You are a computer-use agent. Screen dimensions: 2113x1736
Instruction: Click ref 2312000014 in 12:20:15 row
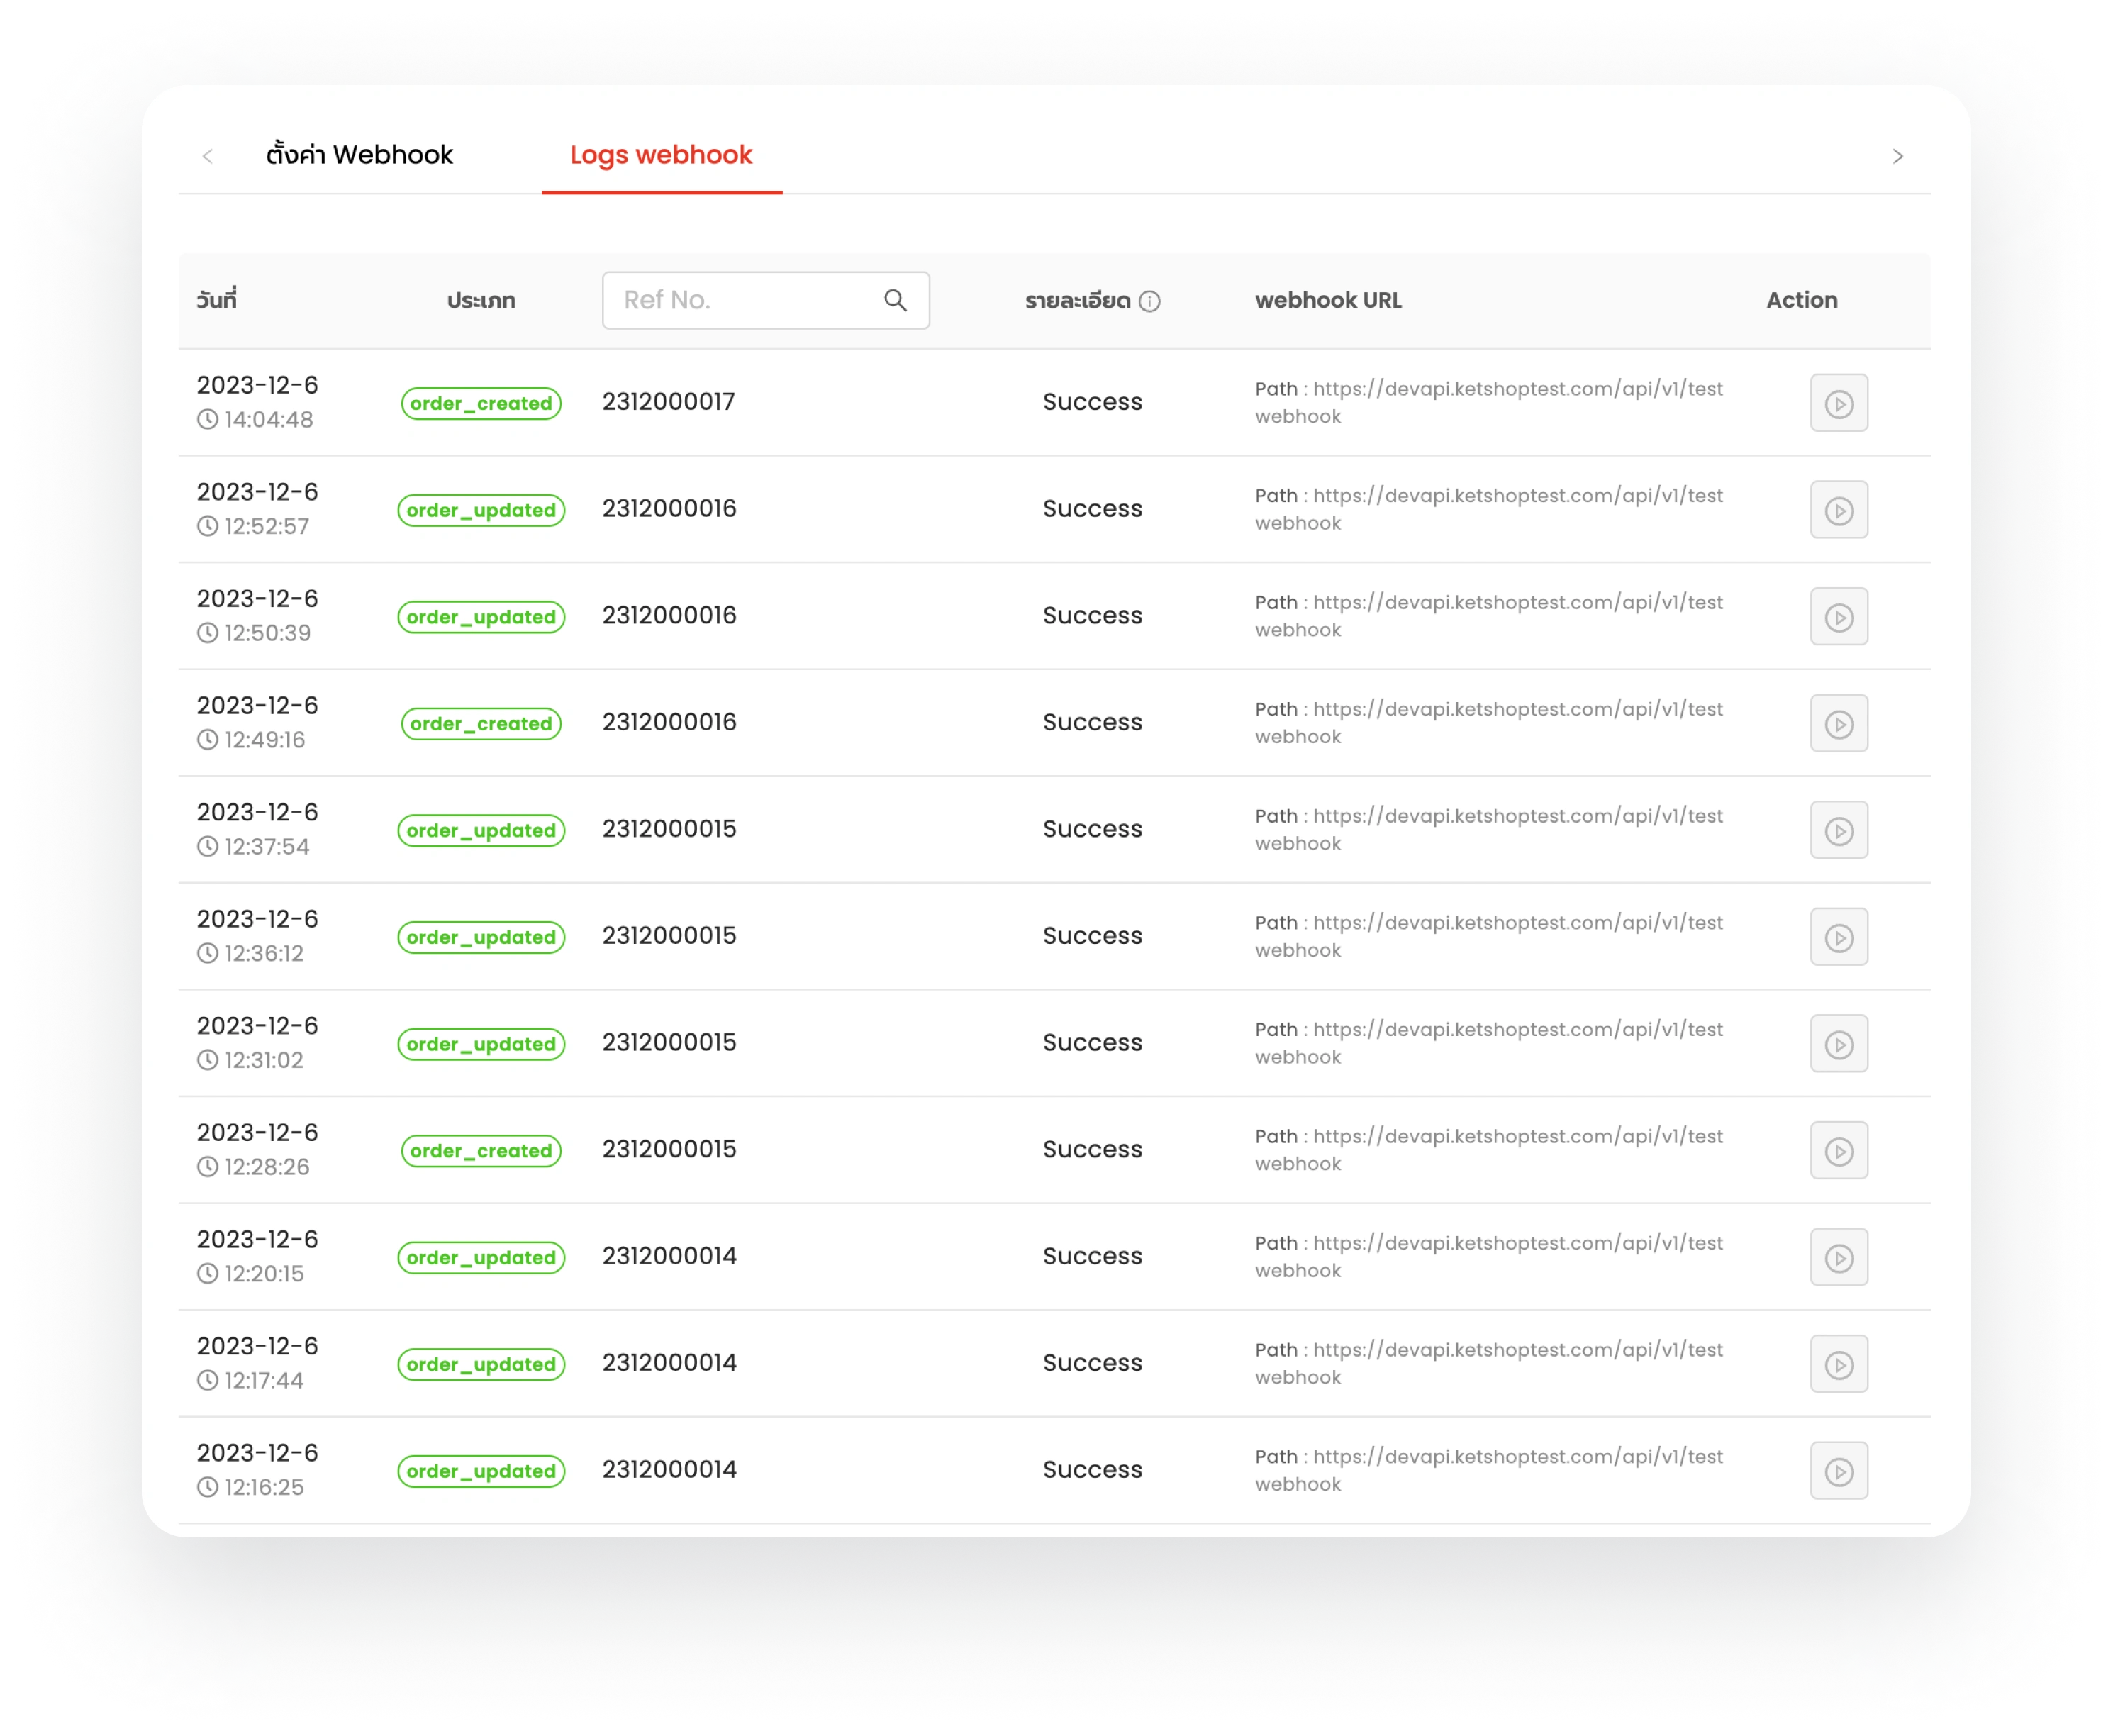pos(669,1256)
